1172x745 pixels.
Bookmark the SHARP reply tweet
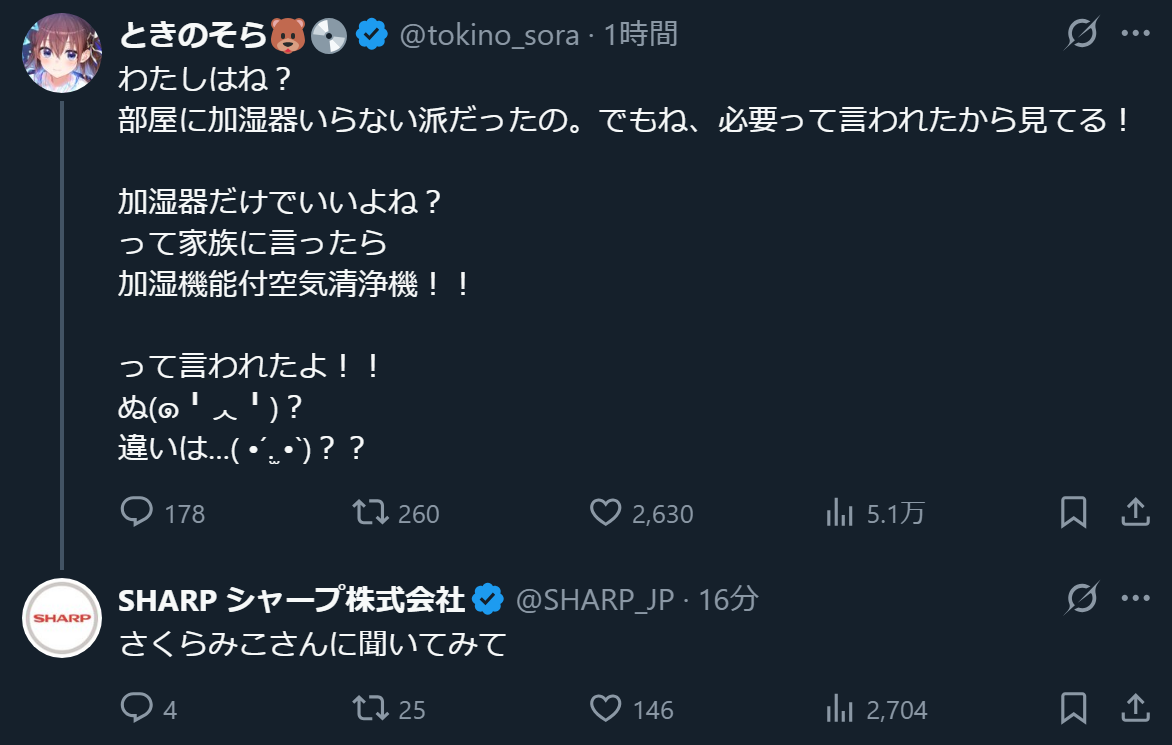(x=1073, y=709)
